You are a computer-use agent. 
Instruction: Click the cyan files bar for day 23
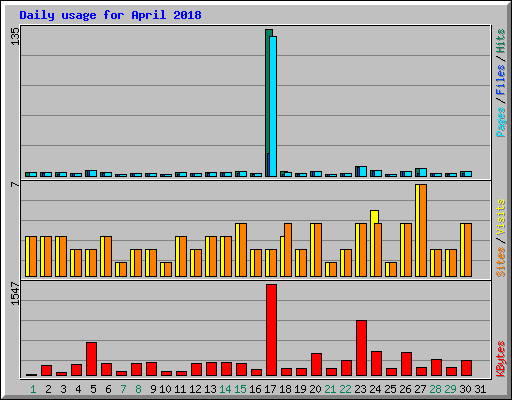[x=363, y=171]
